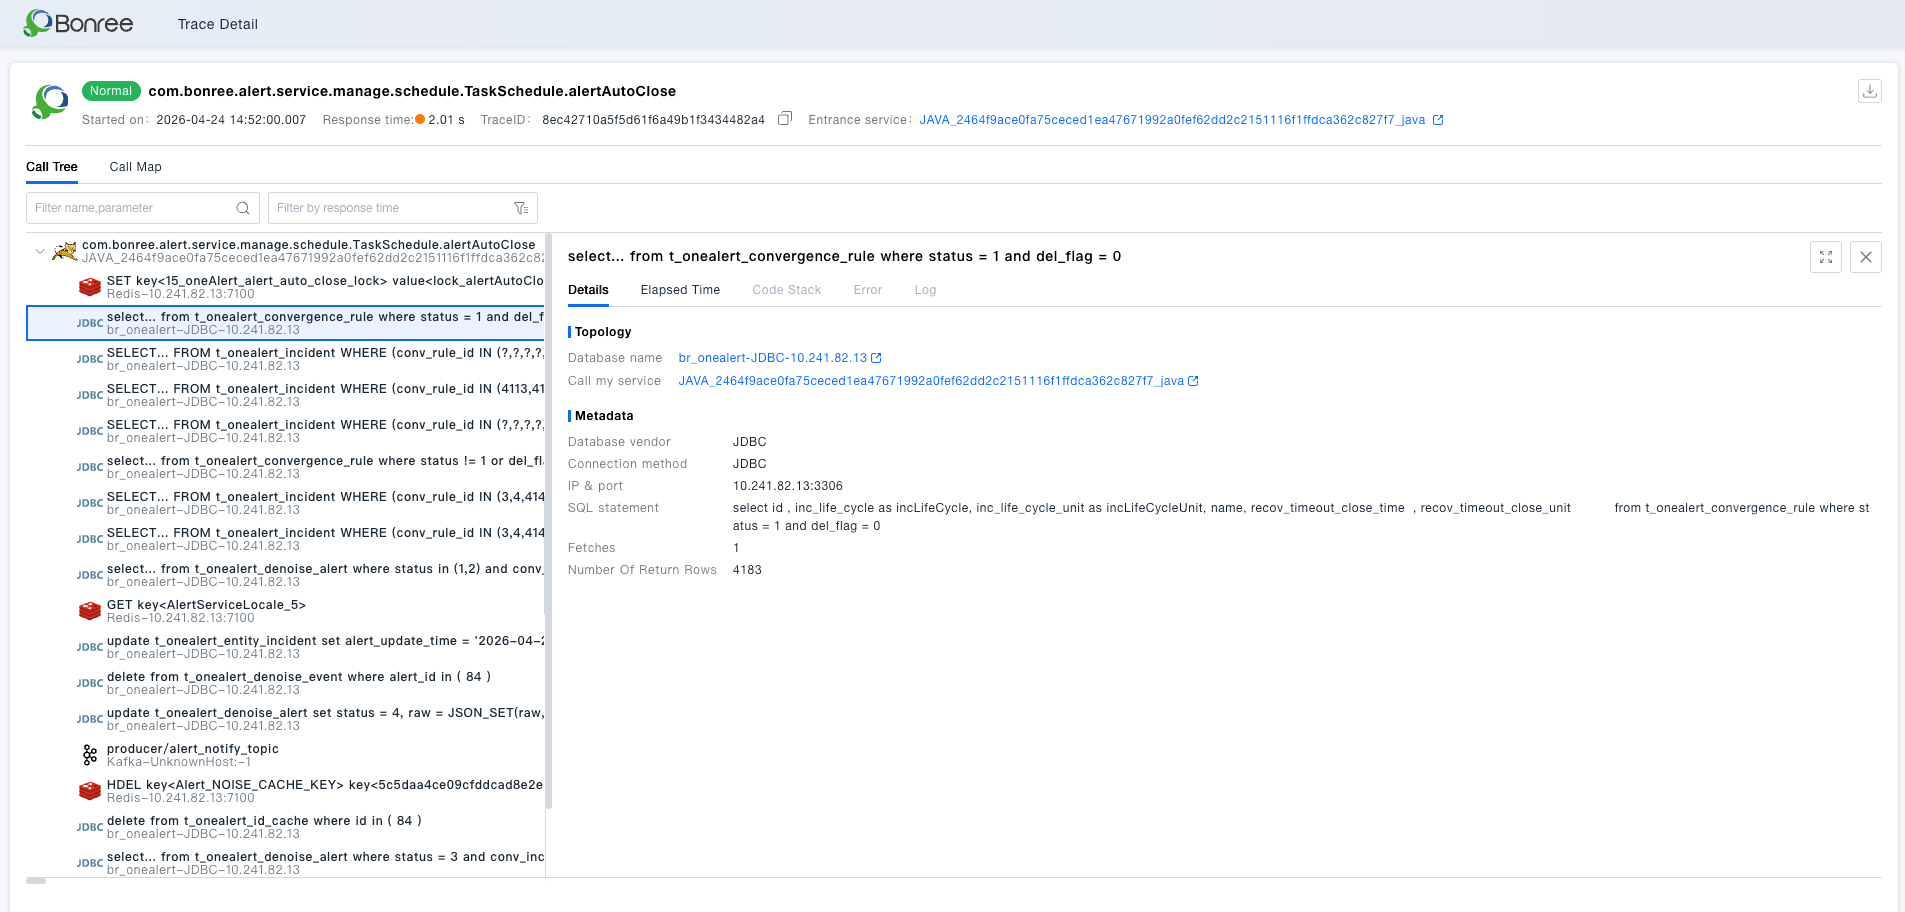
Task: Click the Kafka icon for producer/alert_notify_topic
Action: click(x=90, y=755)
